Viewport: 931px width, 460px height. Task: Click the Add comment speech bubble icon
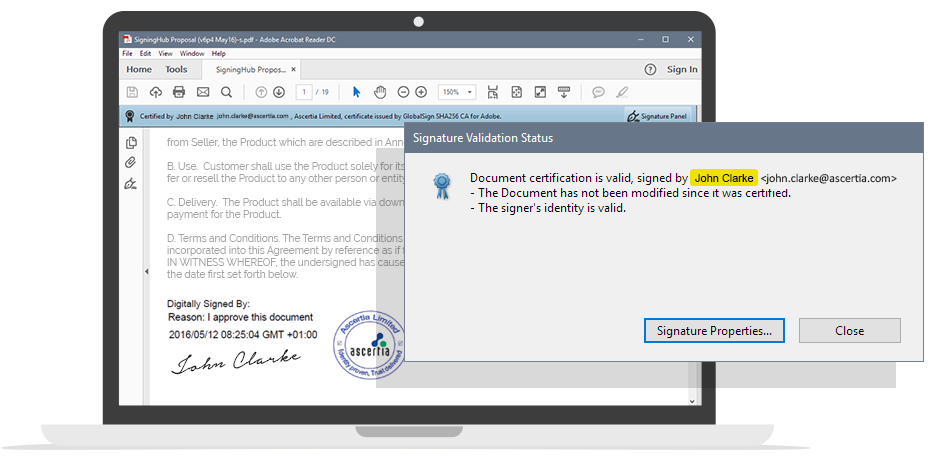[x=598, y=92]
